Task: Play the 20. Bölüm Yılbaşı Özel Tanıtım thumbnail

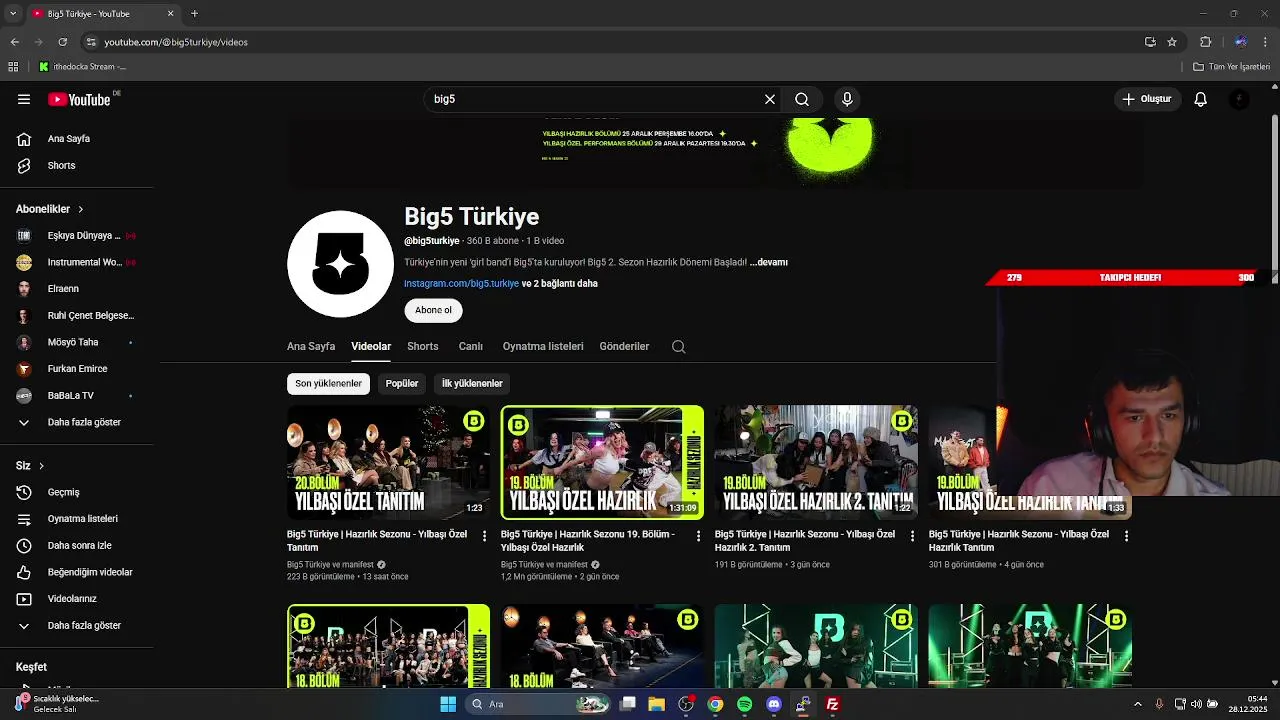Action: pyautogui.click(x=389, y=462)
